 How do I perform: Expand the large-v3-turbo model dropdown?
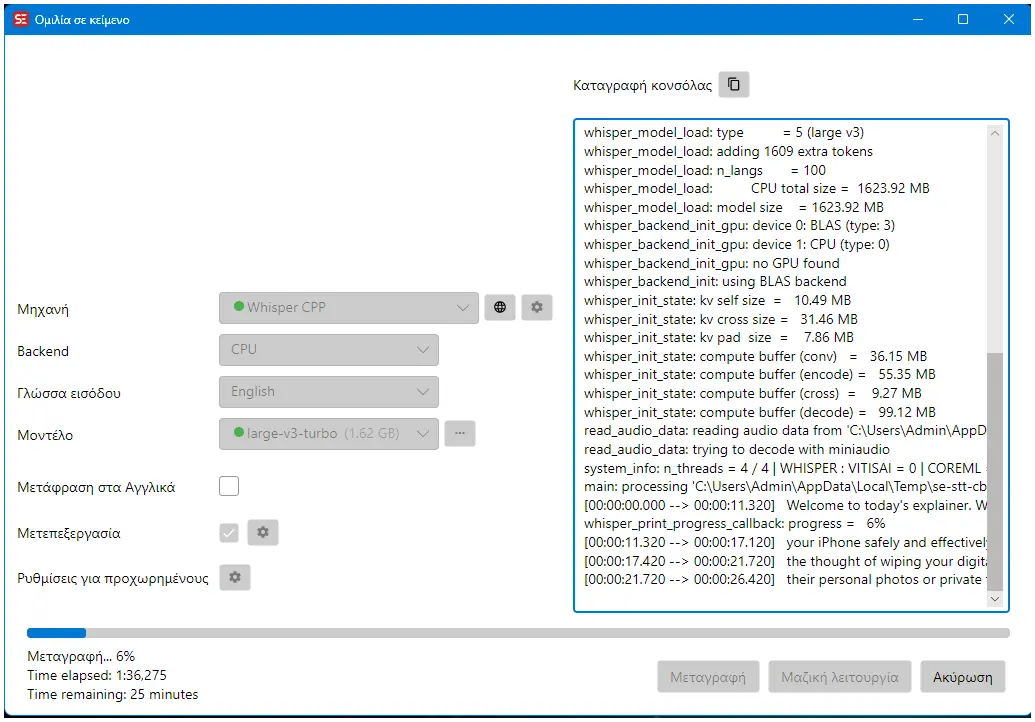tap(329, 434)
